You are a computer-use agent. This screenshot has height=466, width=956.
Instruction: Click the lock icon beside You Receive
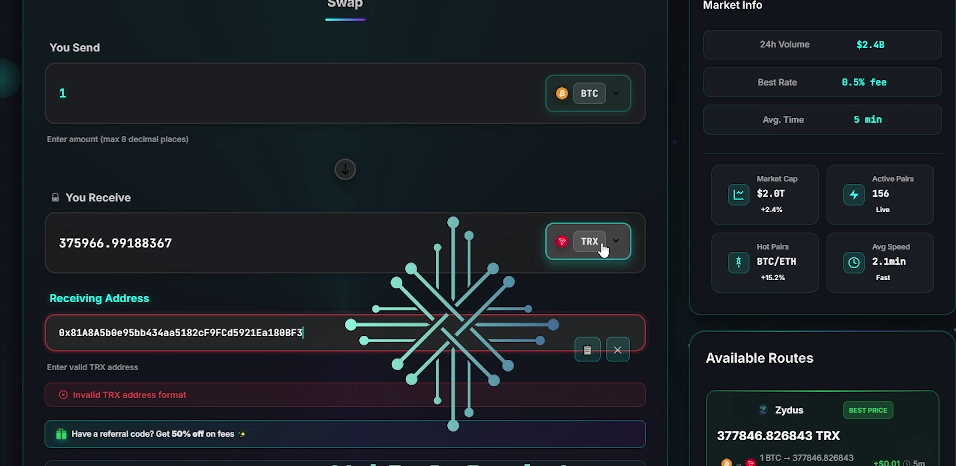(55, 198)
